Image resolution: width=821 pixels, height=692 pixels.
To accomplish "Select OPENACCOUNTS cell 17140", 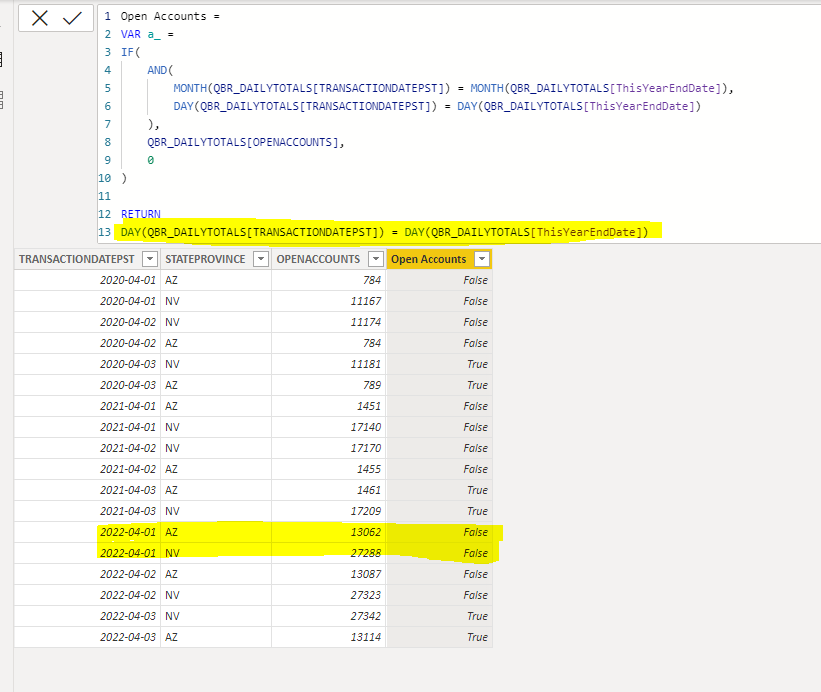I will click(x=329, y=427).
